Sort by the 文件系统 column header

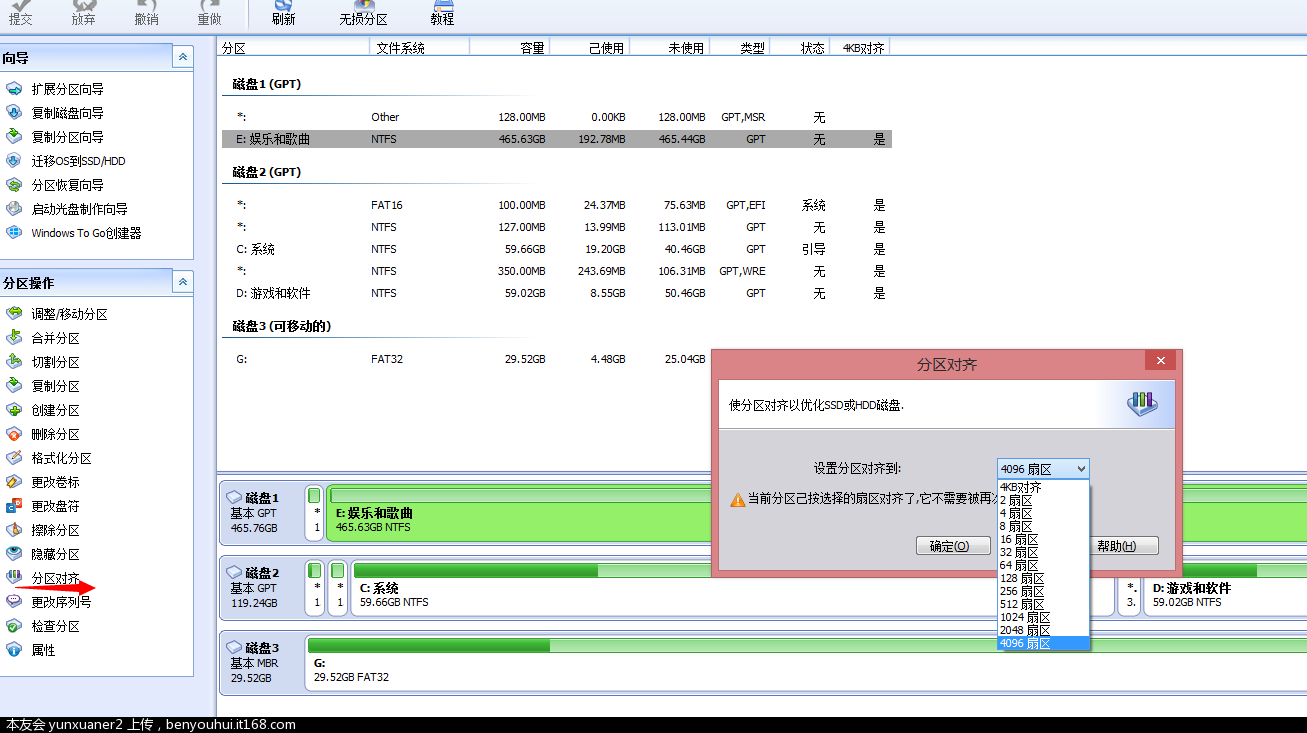pos(419,47)
